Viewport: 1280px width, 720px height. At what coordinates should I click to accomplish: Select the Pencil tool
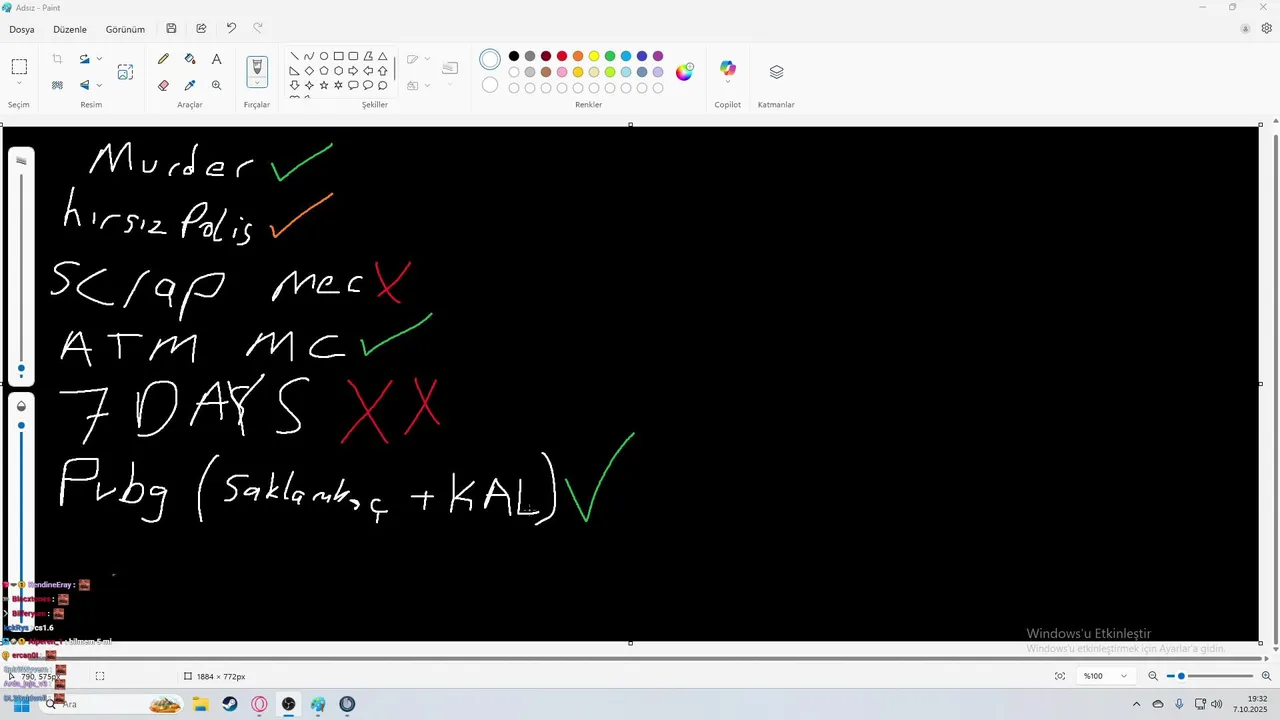163,59
